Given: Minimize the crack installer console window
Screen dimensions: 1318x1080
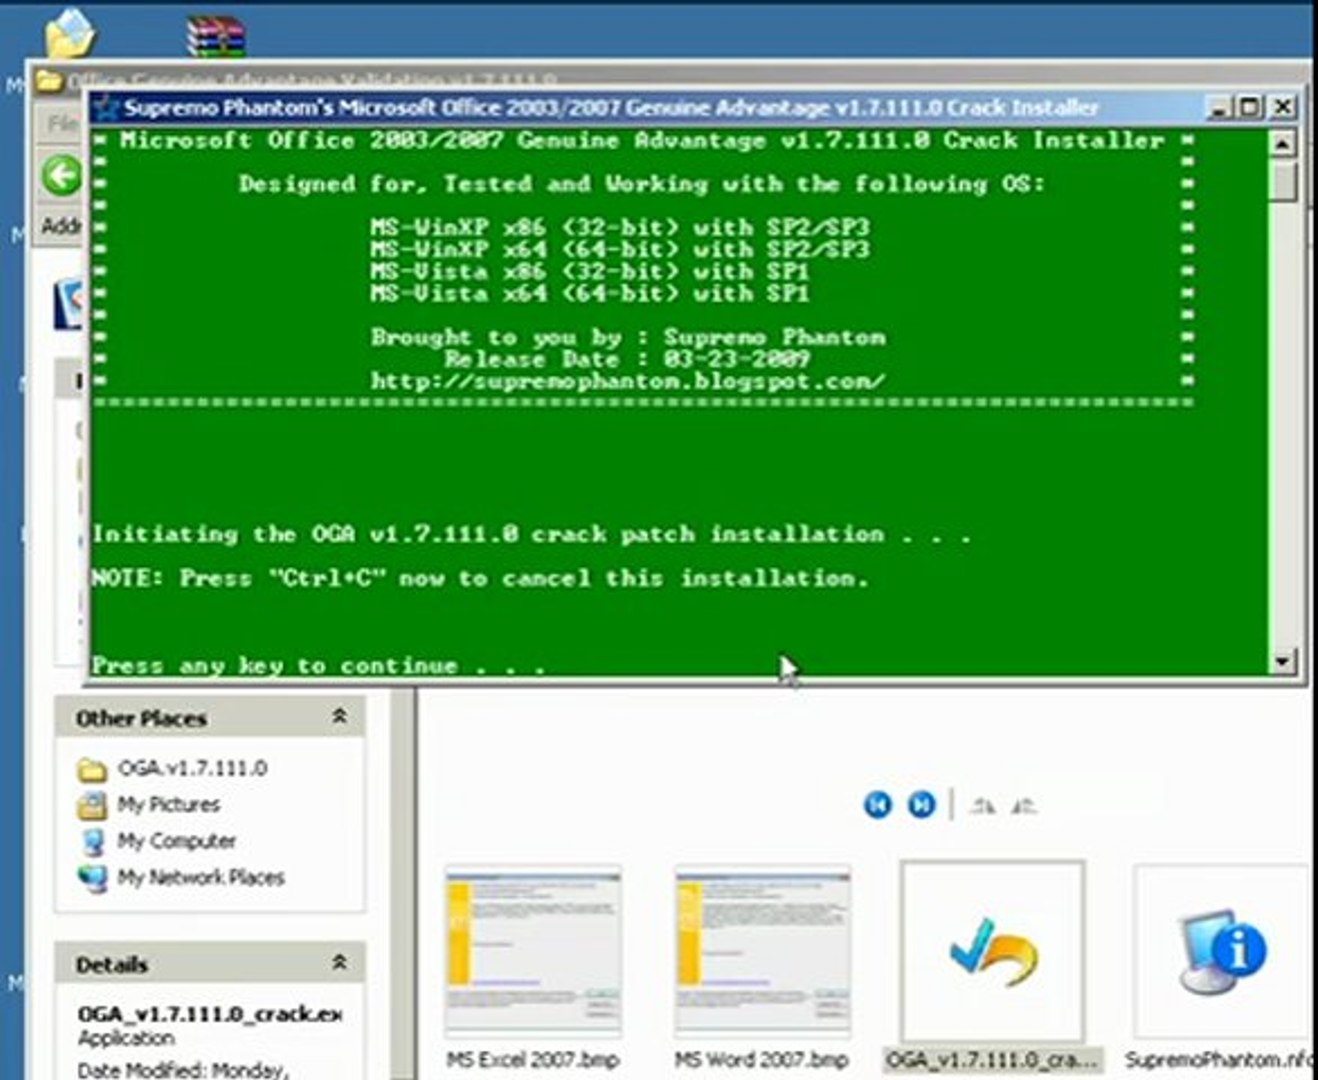Looking at the screenshot, I should 1218,107.
